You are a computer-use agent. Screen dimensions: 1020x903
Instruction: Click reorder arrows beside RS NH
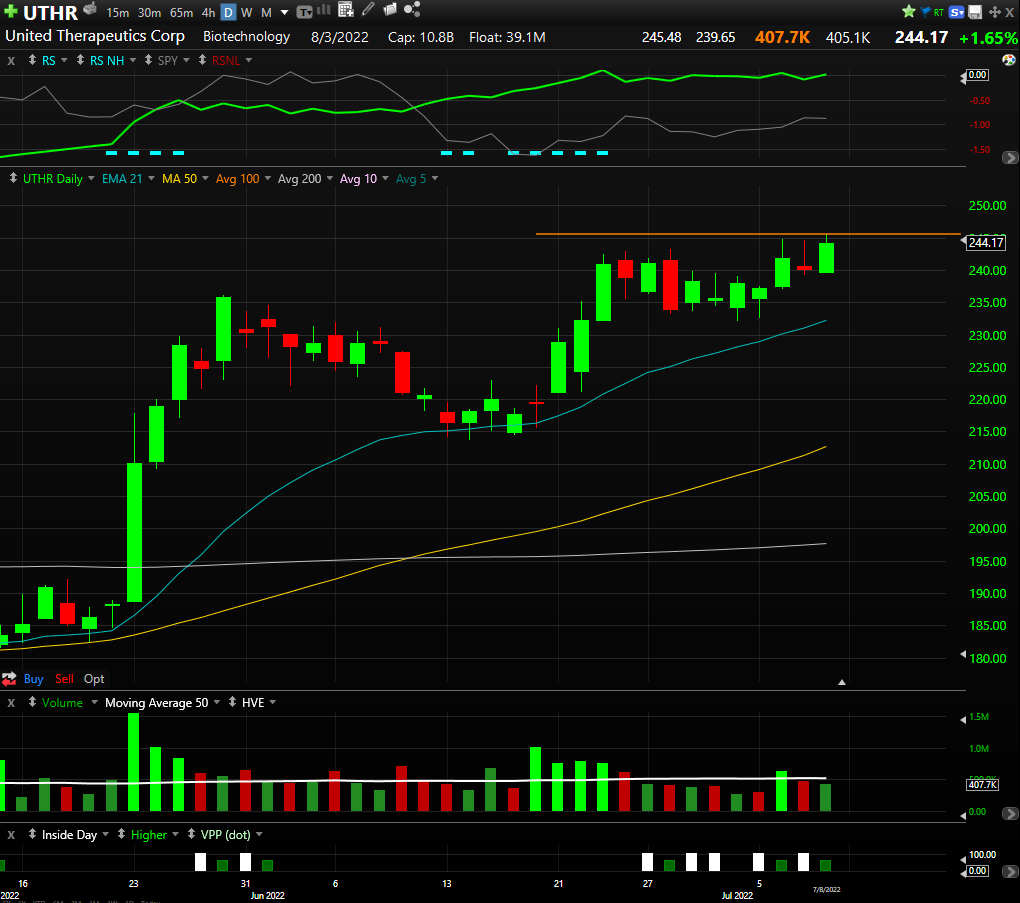coord(80,60)
